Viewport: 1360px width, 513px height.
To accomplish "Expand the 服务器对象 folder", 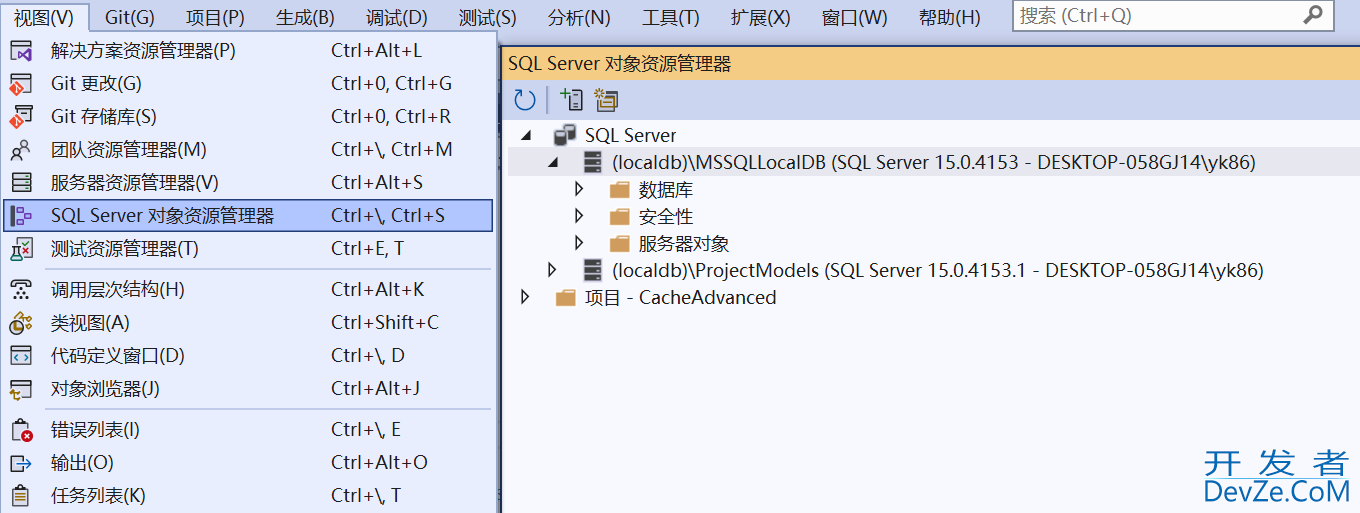I will [x=579, y=243].
